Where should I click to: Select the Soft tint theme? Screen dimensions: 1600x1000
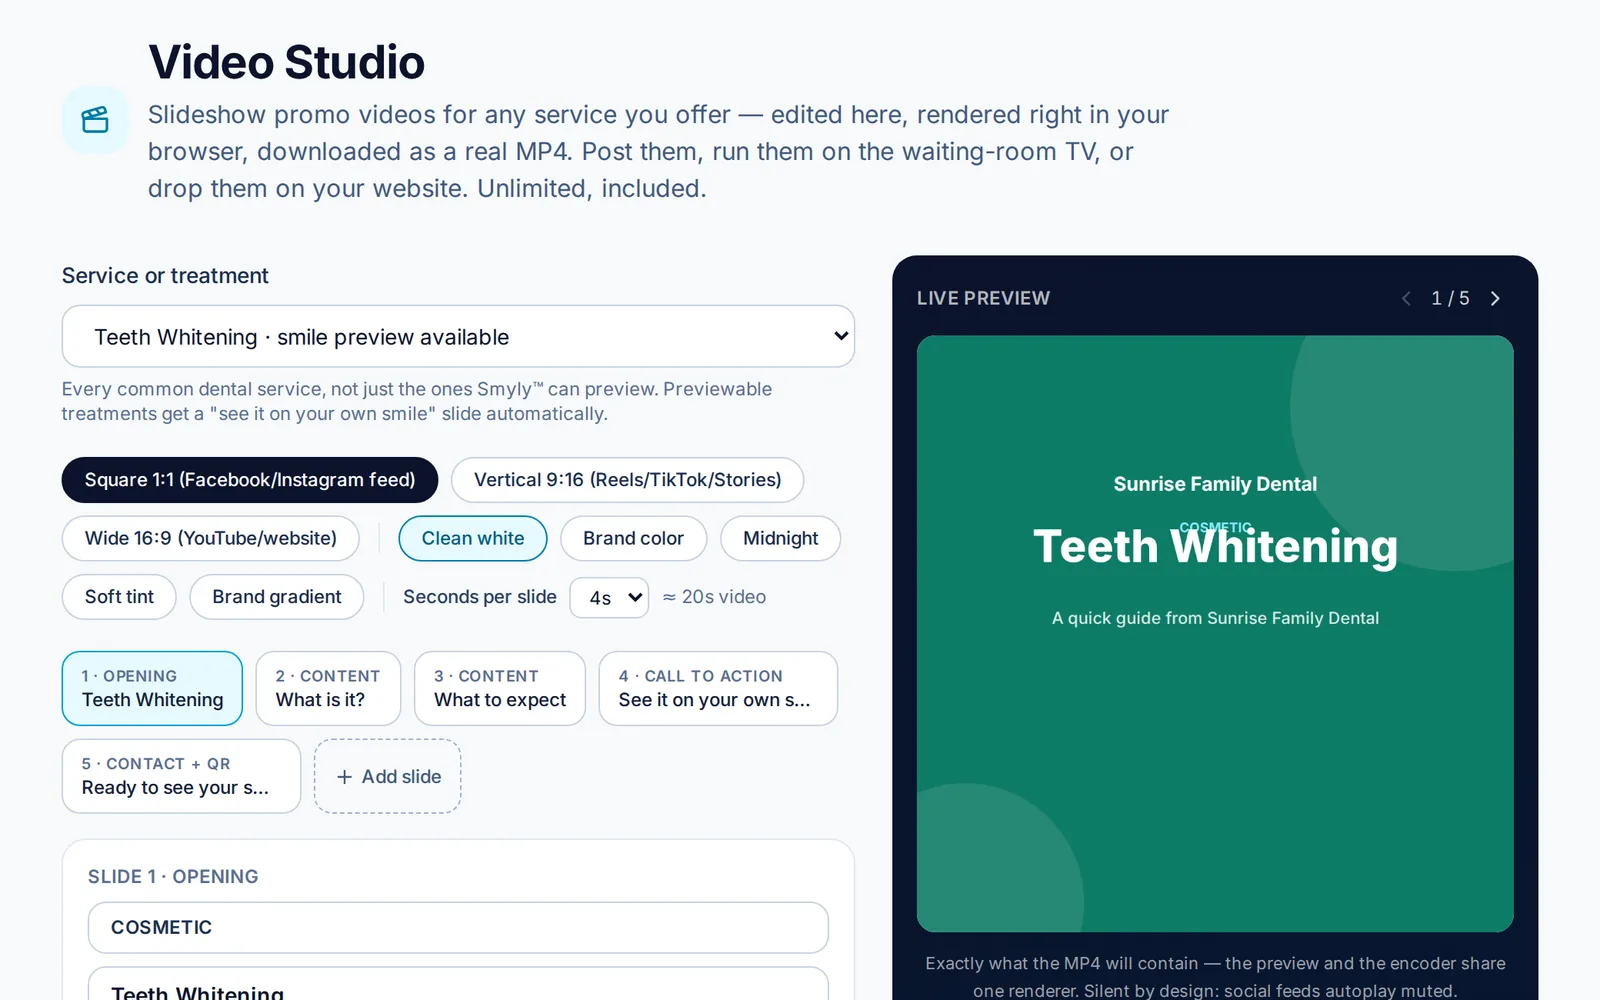pyautogui.click(x=119, y=597)
